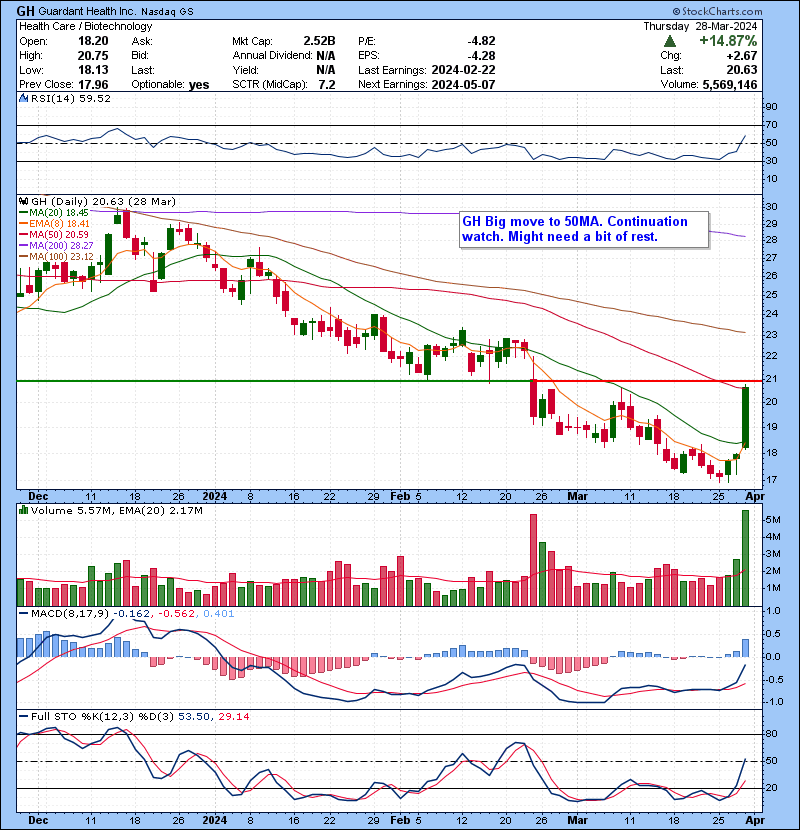Click the GH (Daily) 20.63 (28 Mar) label

(x=103, y=201)
